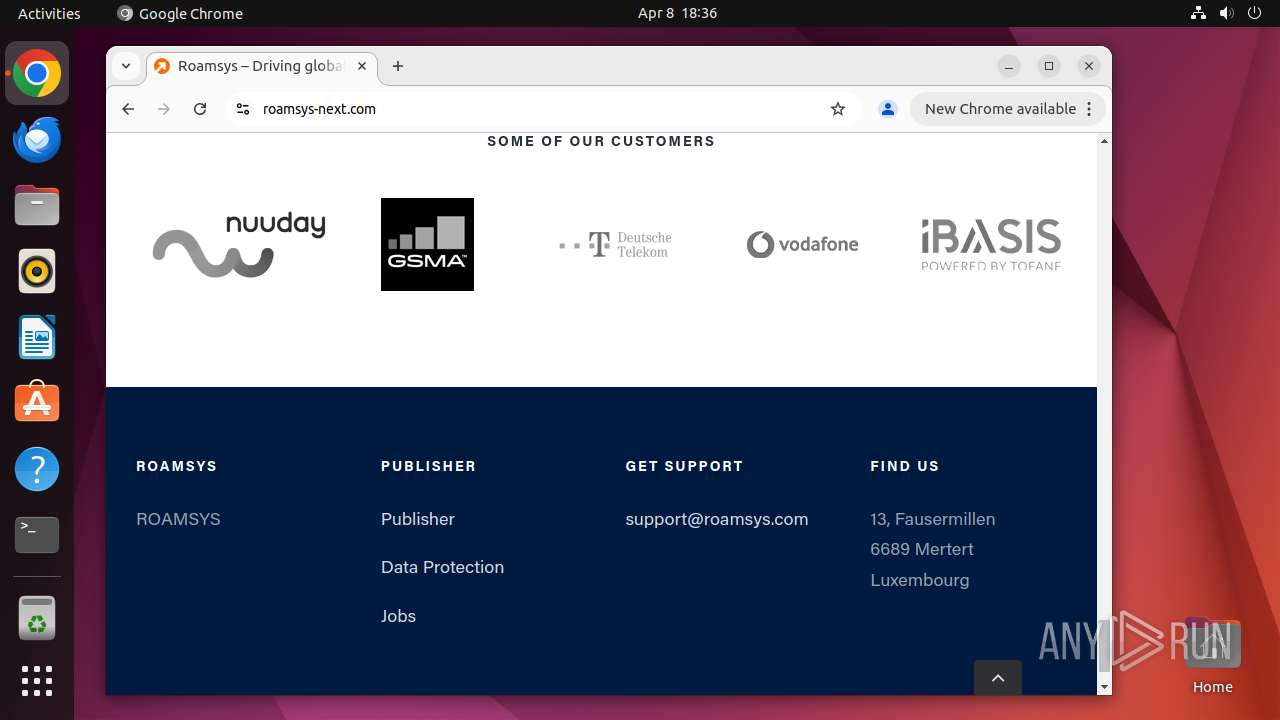Bookmark this page with the star icon
The image size is (1280, 720).
(x=838, y=109)
